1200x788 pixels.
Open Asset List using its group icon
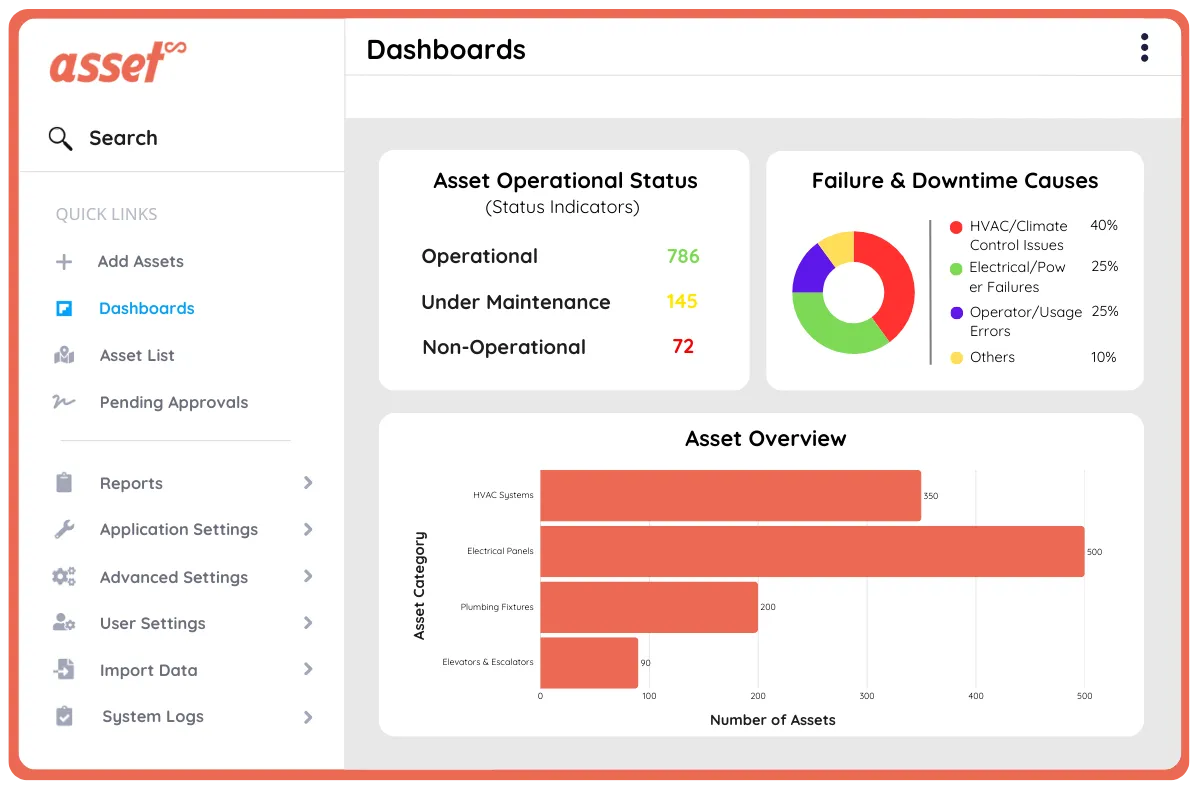[64, 355]
